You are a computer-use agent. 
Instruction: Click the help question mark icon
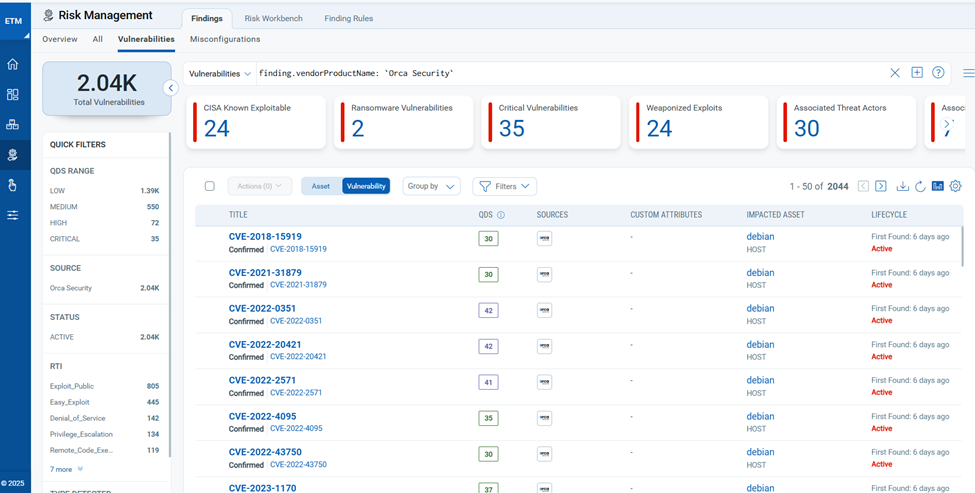938,73
